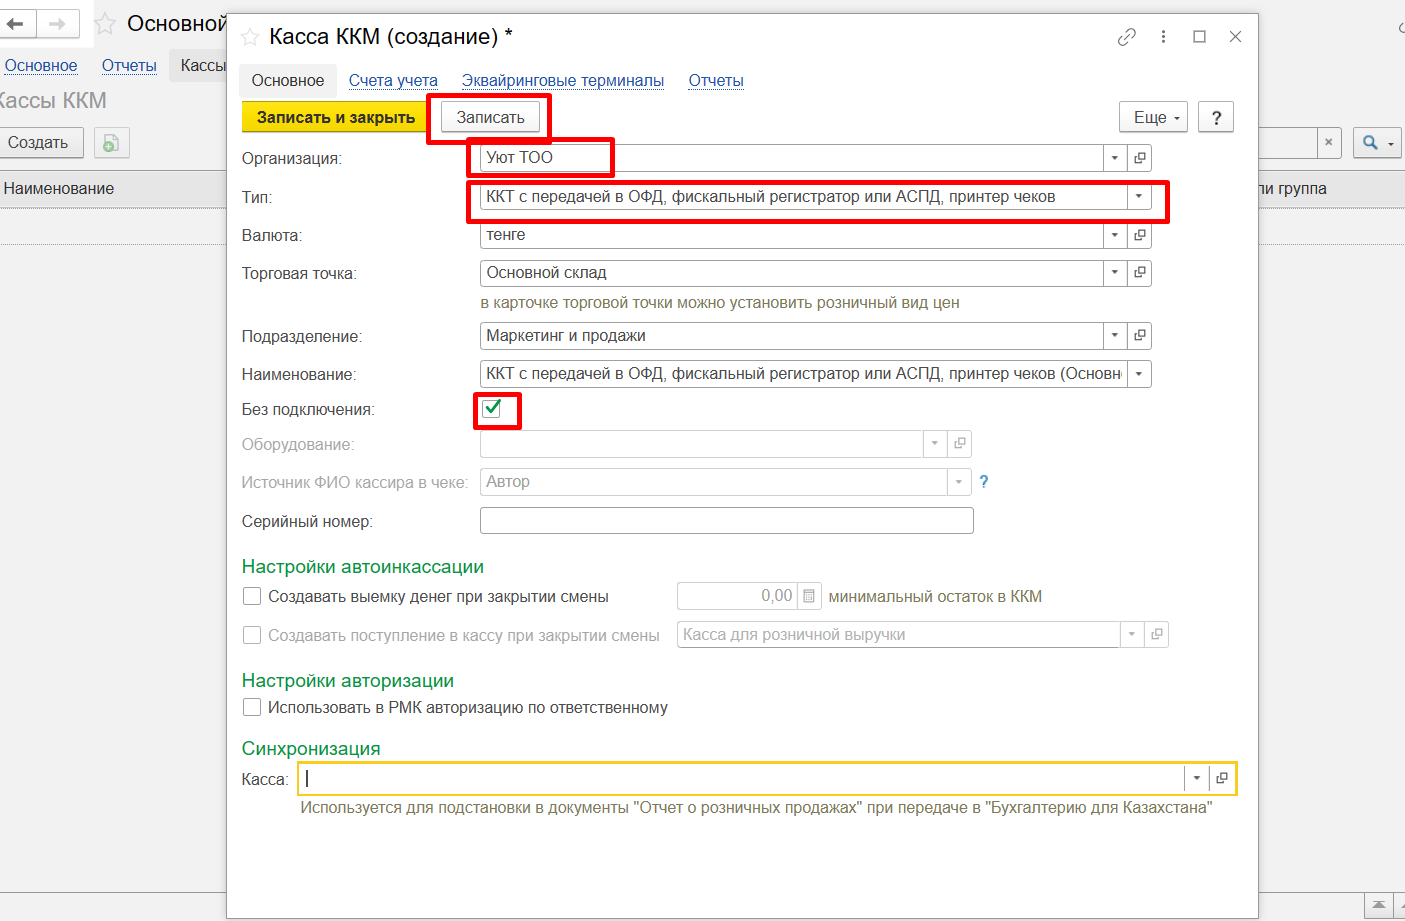
Task: Open the three-dot menu in dialog header
Action: 1163,37
